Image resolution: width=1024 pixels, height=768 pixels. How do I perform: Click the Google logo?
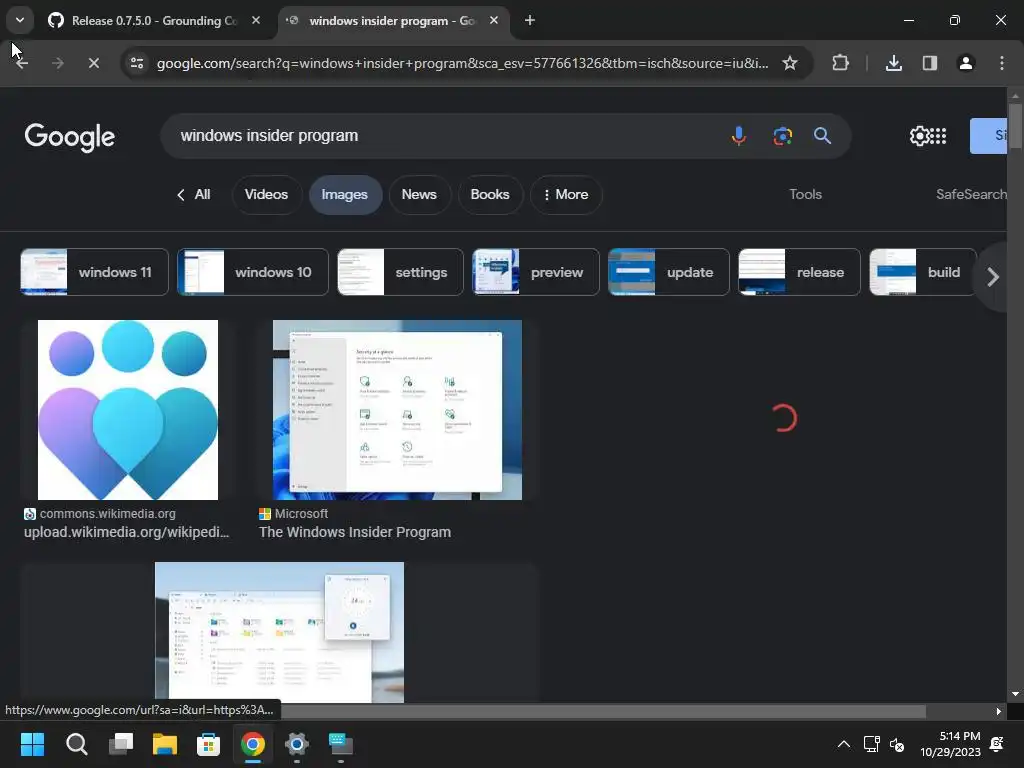(x=70, y=136)
